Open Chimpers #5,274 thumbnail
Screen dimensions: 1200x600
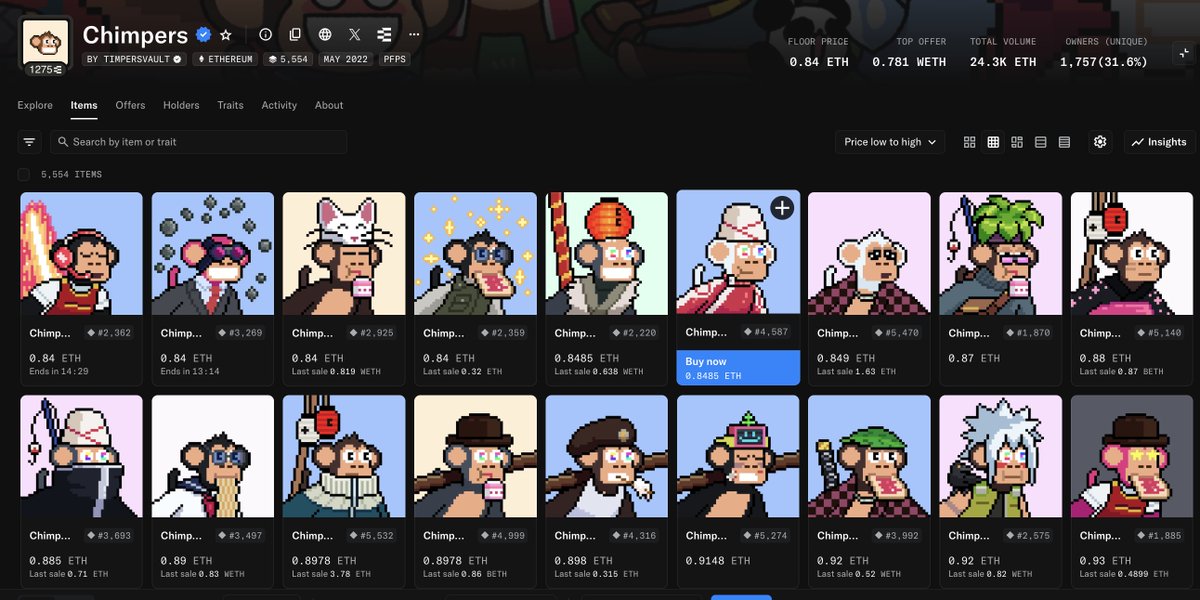738,456
